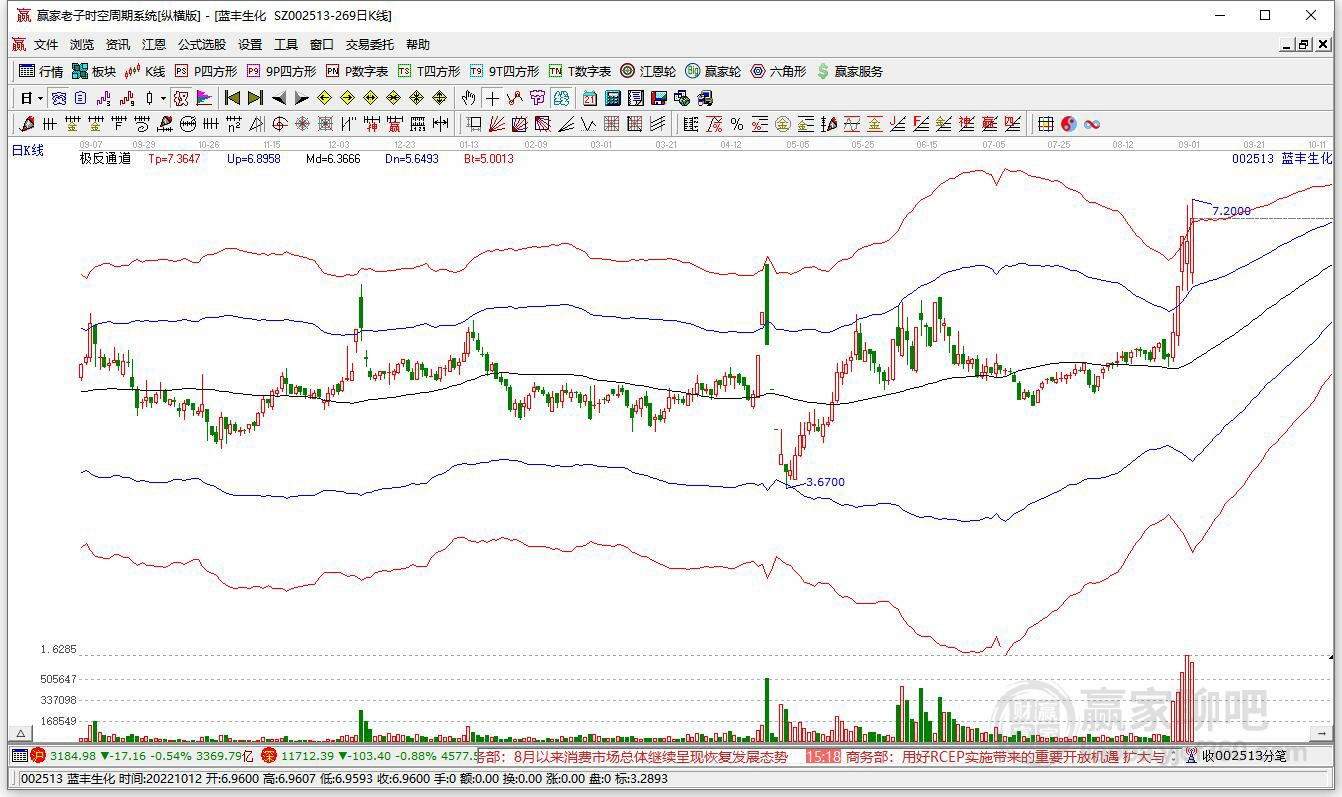Expand the candlestick style dropdown arrow
1342x797 pixels.
tap(164, 98)
